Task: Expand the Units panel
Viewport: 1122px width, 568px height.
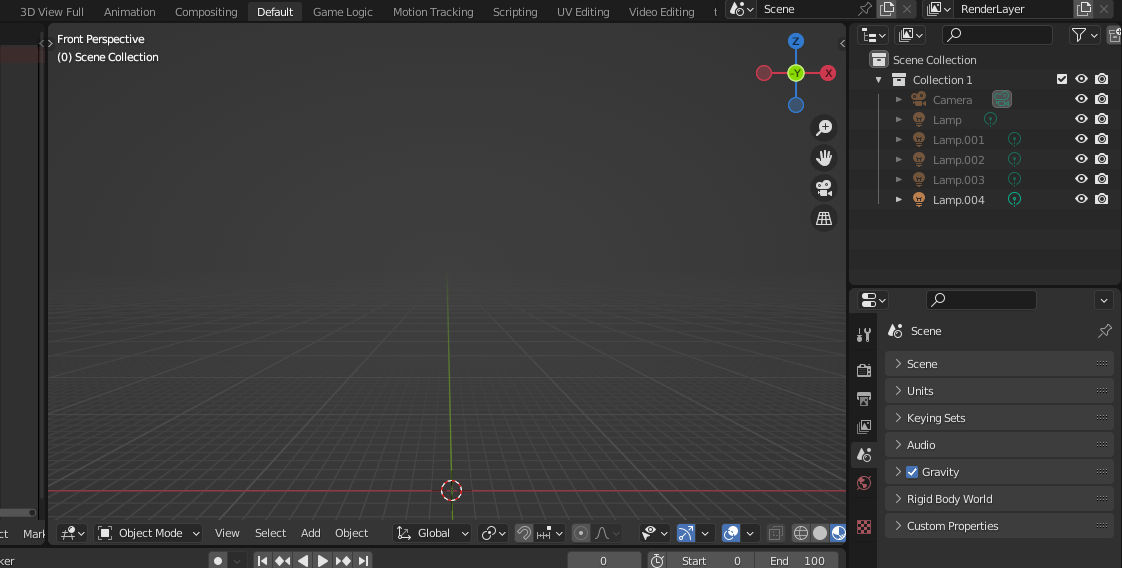Action: 999,391
